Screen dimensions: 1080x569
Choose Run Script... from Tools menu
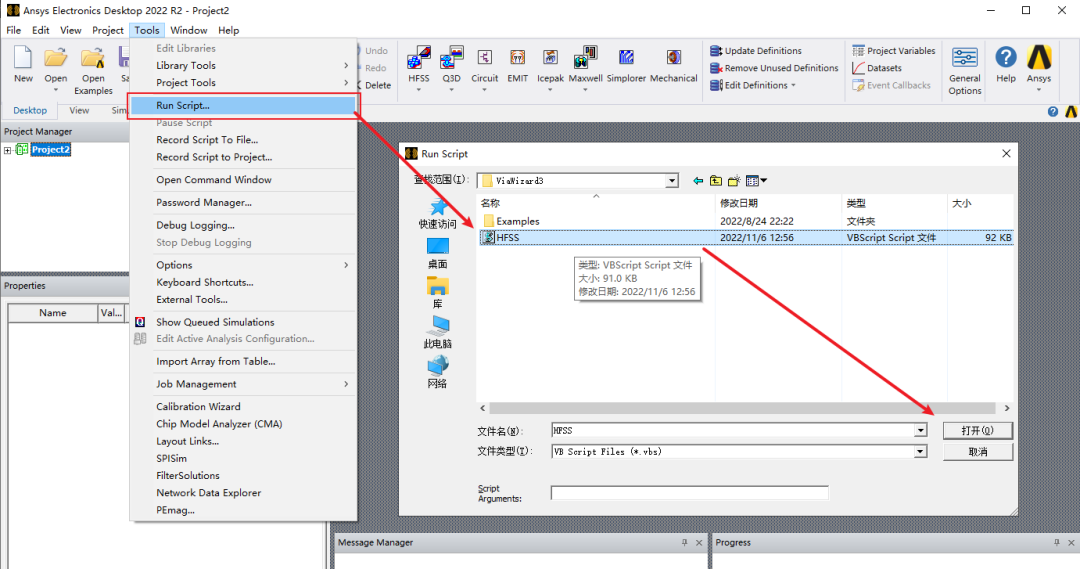(244, 105)
